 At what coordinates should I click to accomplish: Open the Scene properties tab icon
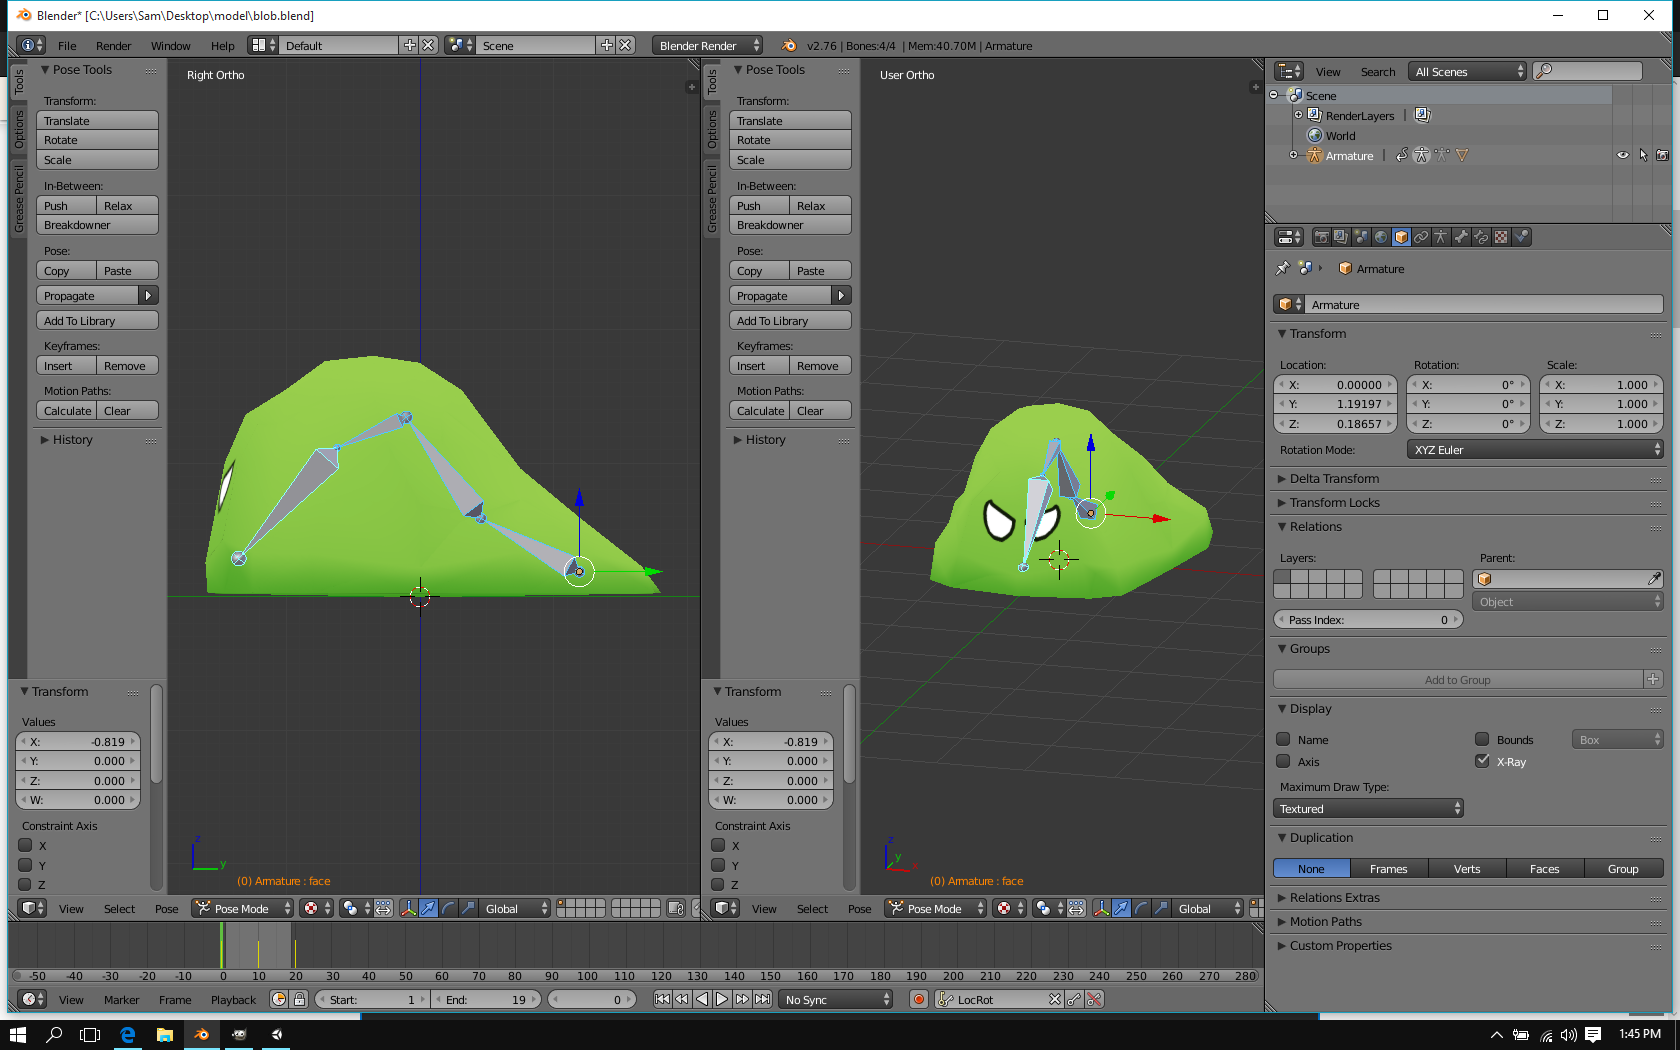coord(1361,237)
